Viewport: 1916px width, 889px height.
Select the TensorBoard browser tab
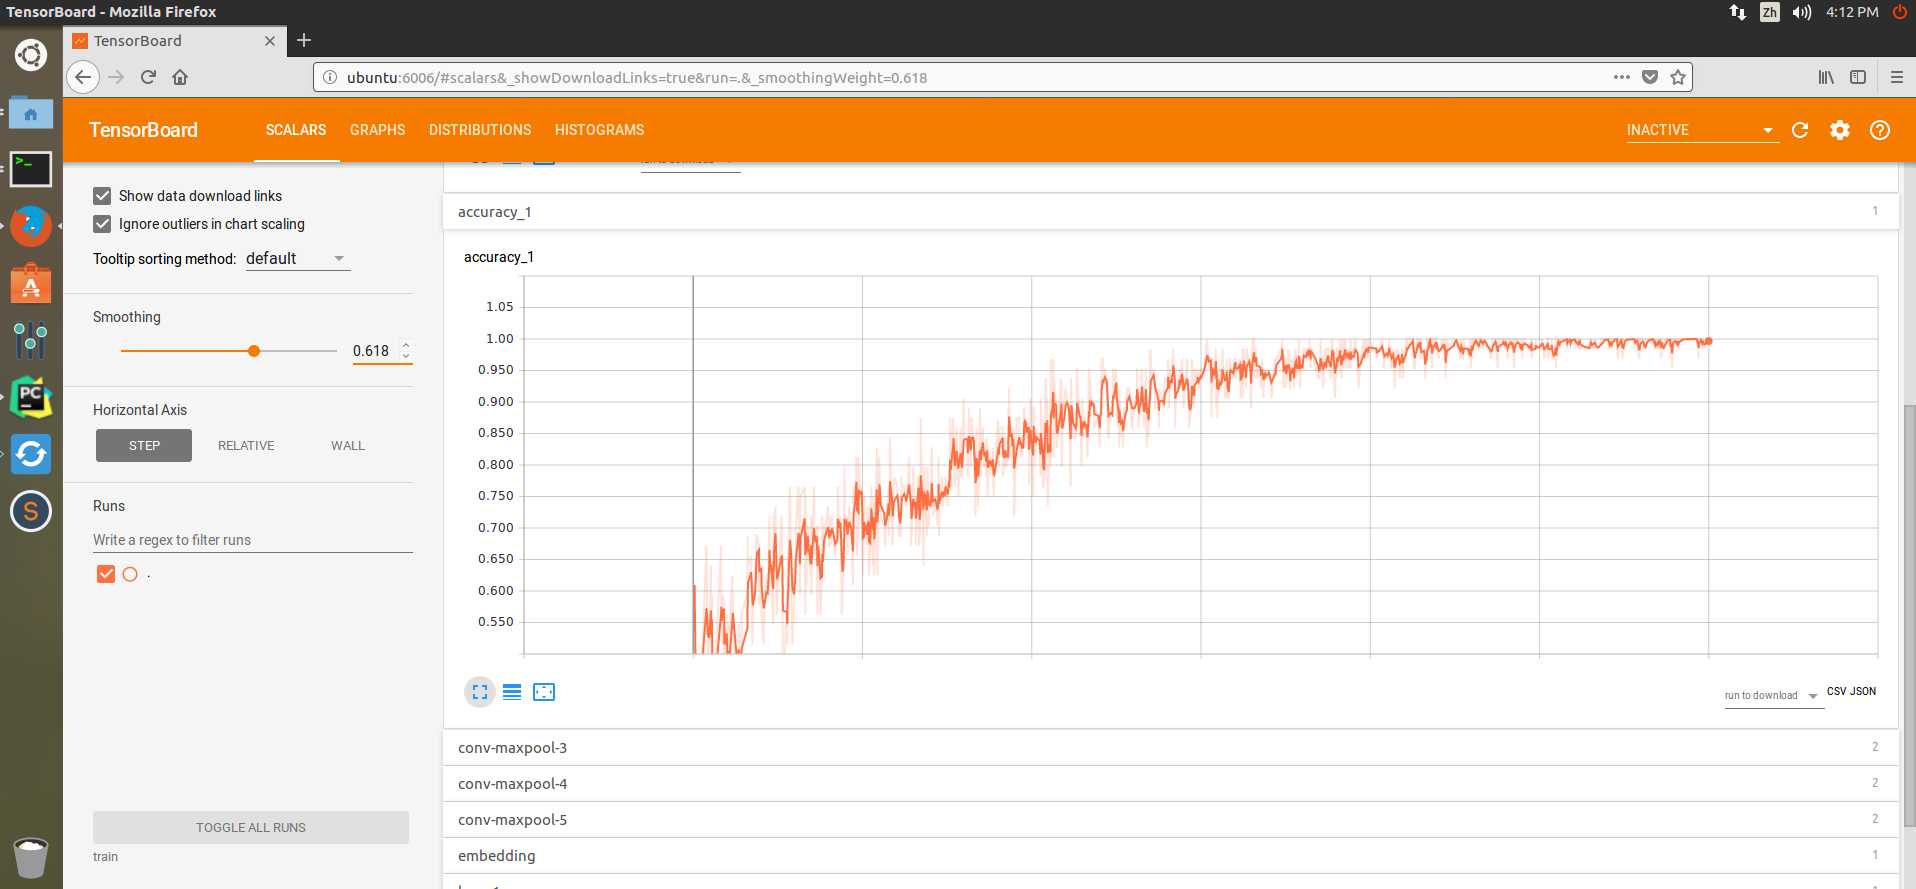[175, 40]
